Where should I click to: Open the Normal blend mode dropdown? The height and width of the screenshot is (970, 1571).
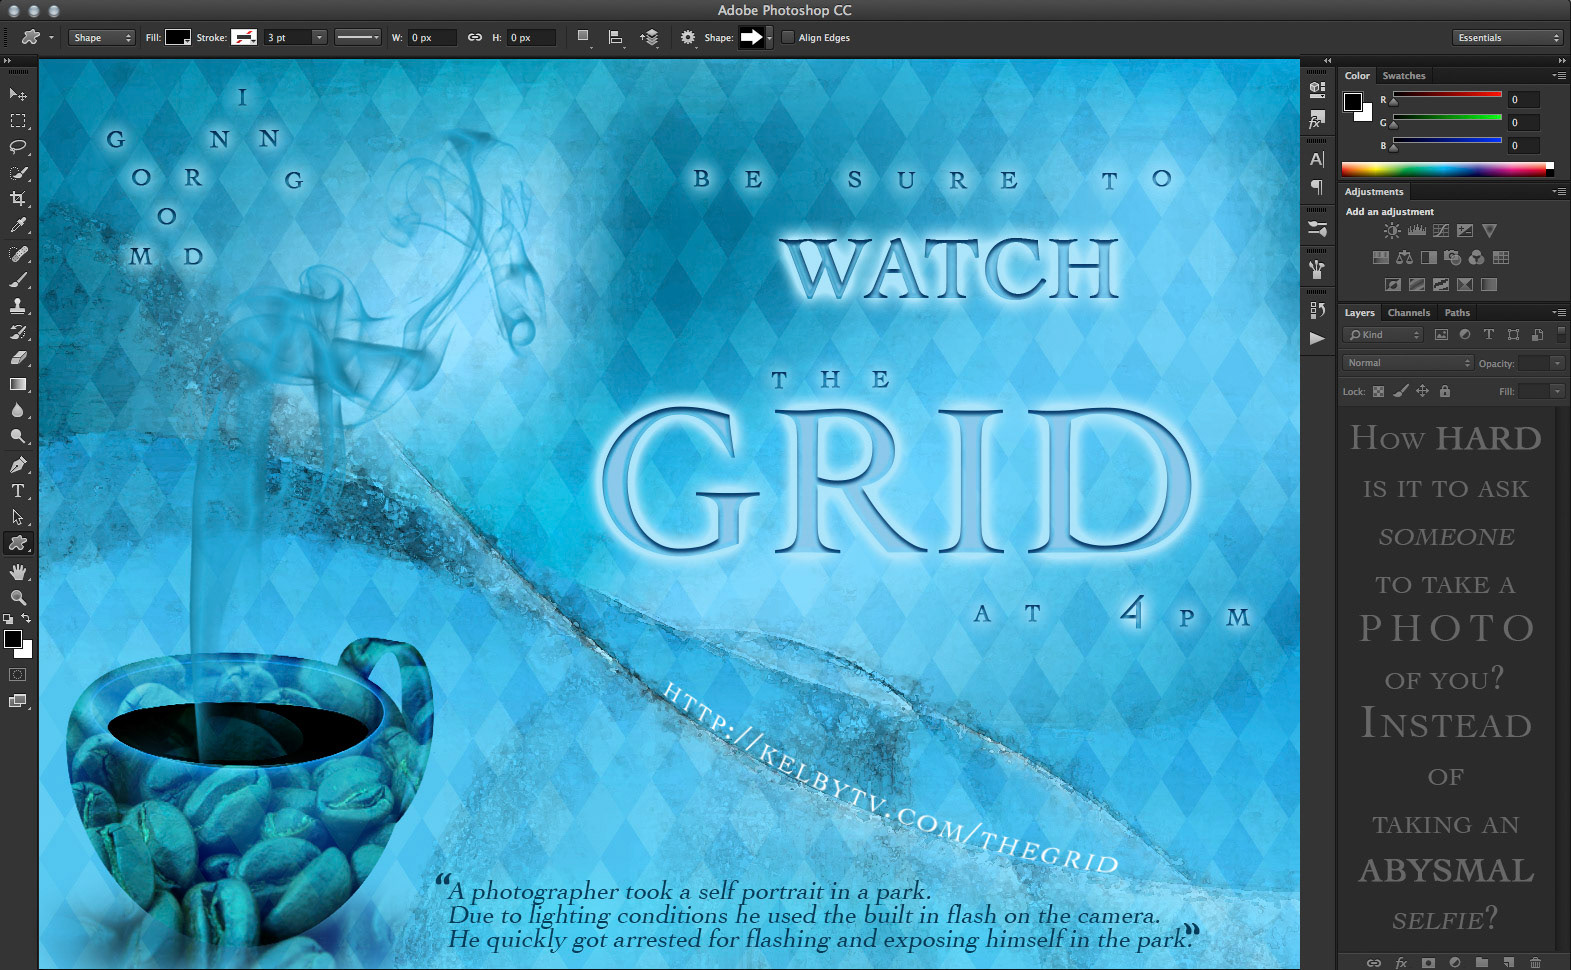[1408, 363]
